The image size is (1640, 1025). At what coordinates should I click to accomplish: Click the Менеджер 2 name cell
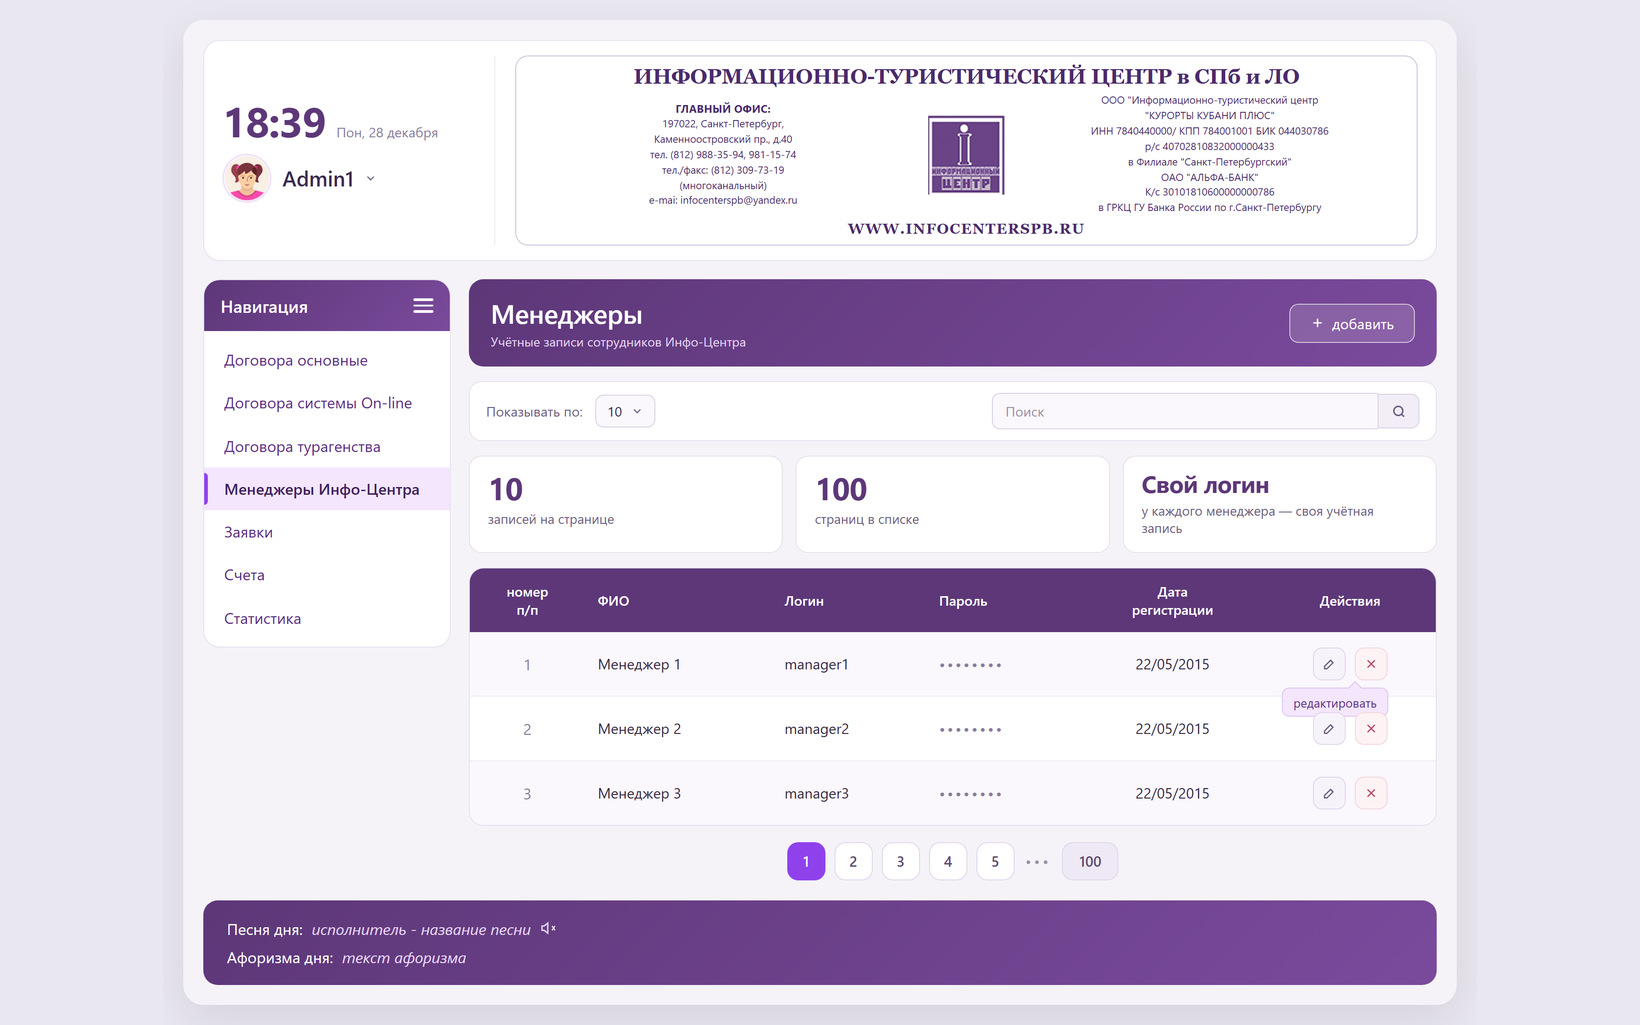coord(639,729)
